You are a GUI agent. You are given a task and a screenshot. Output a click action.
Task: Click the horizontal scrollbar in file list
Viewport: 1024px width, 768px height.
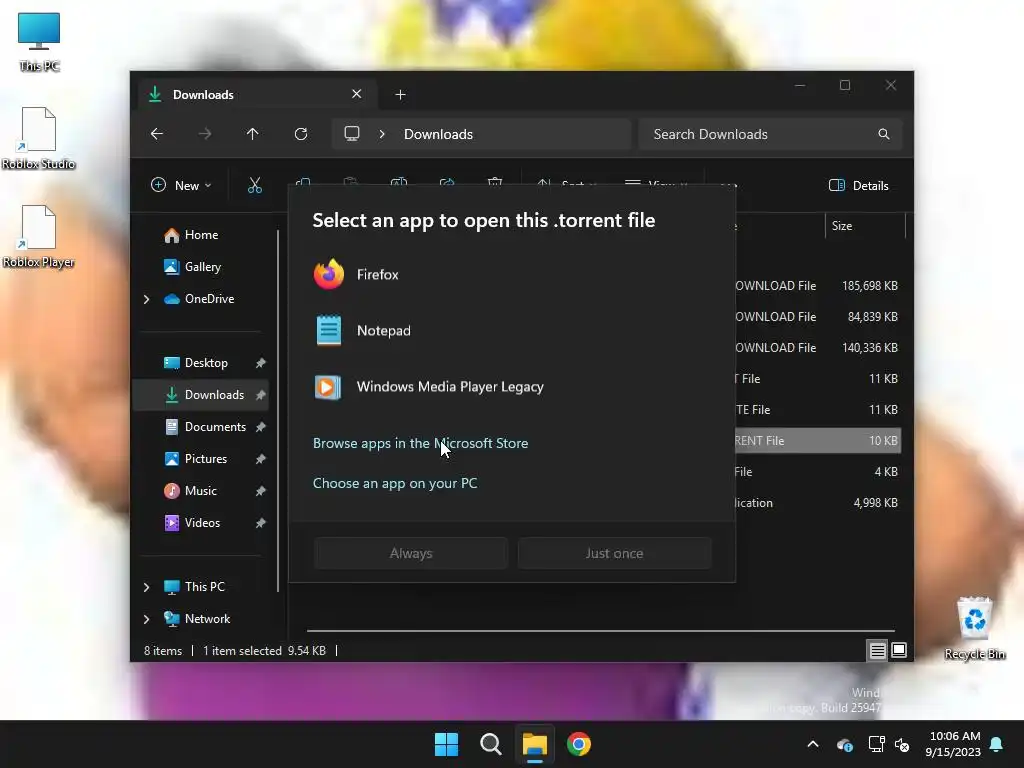(601, 631)
